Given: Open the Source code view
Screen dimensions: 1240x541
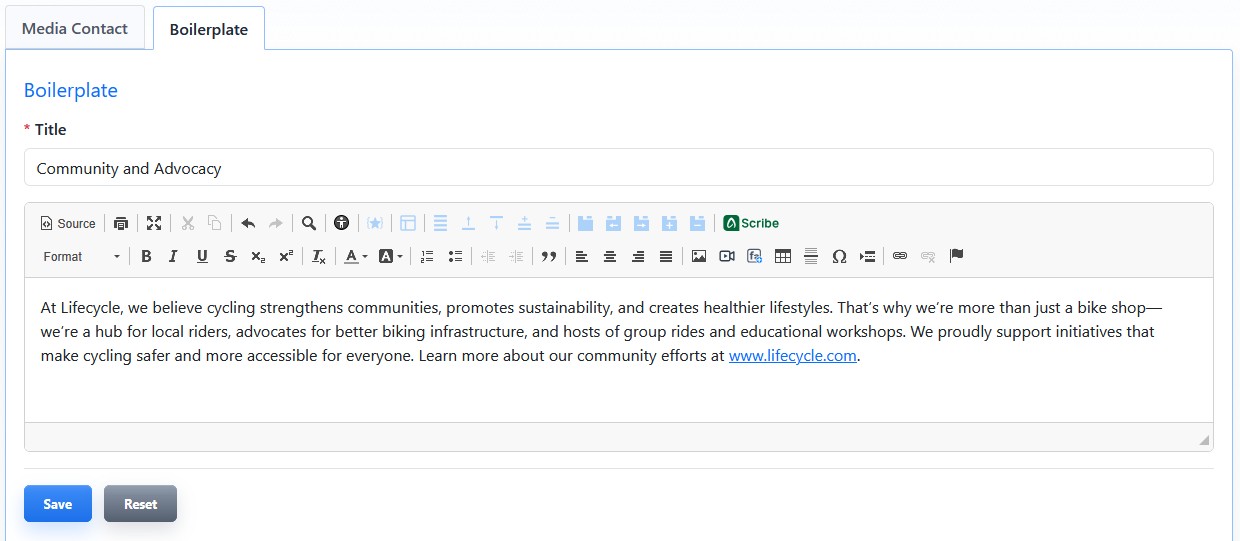Looking at the screenshot, I should coord(68,223).
